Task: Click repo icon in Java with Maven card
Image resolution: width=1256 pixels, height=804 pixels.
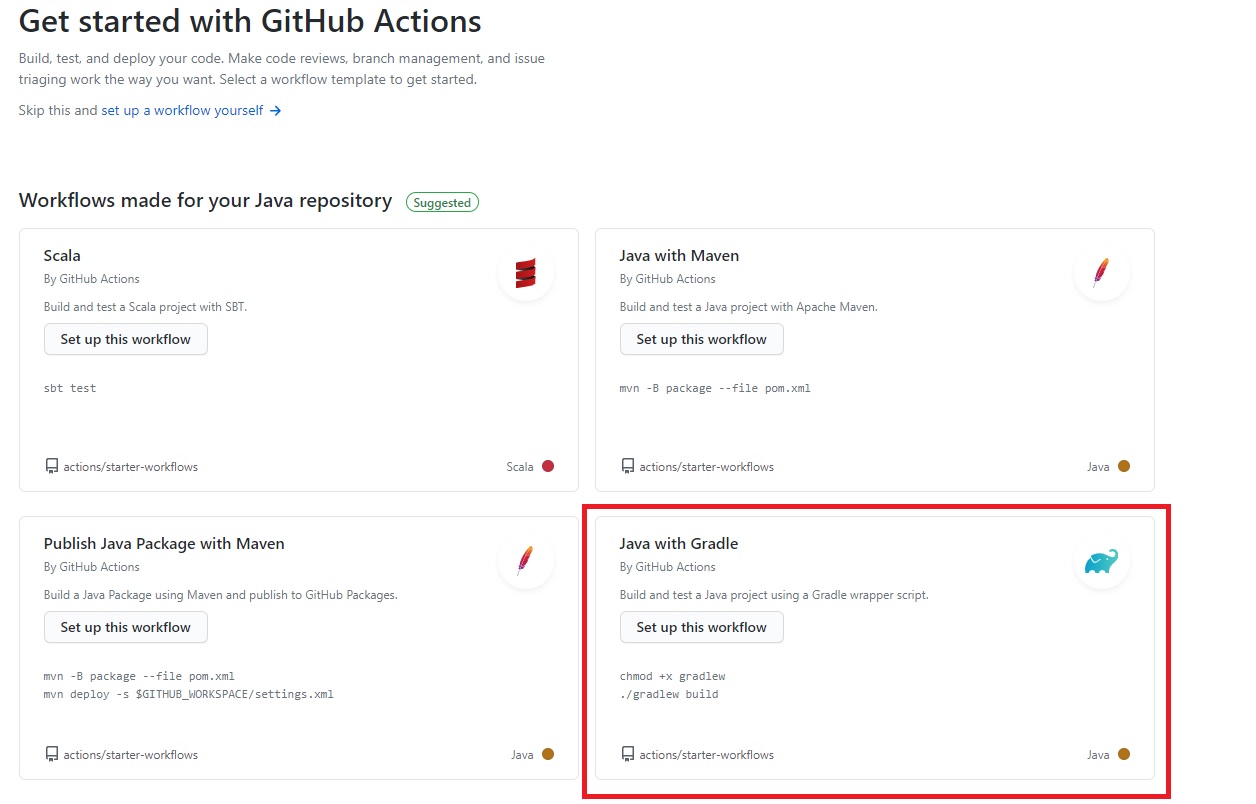Action: (x=628, y=466)
